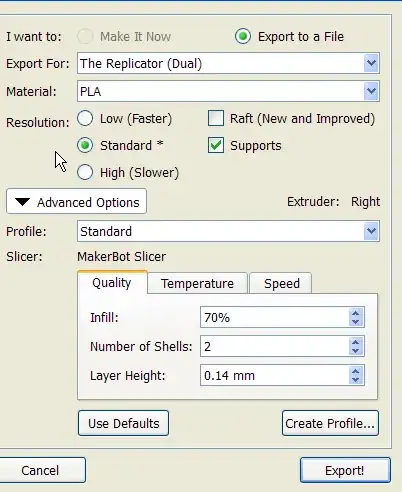Collapse the Advanced Options section
This screenshot has height=492, width=402.
pos(76,201)
